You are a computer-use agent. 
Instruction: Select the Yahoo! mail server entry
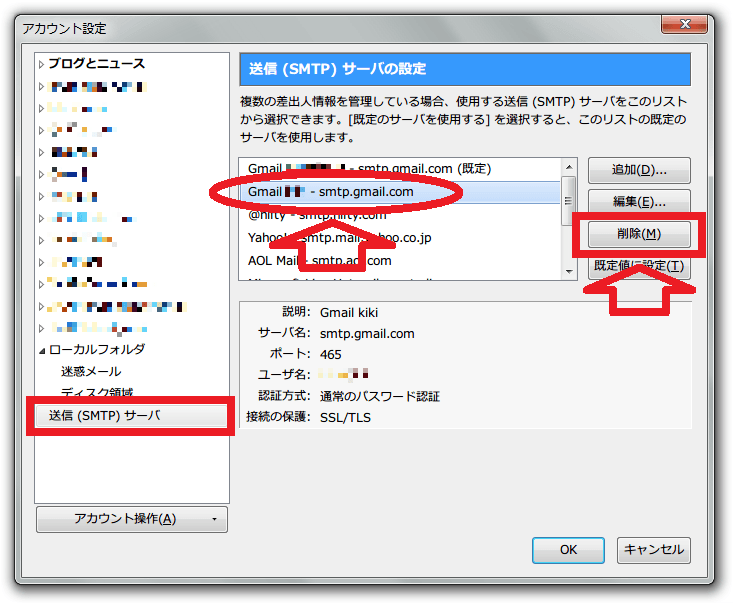(400, 238)
